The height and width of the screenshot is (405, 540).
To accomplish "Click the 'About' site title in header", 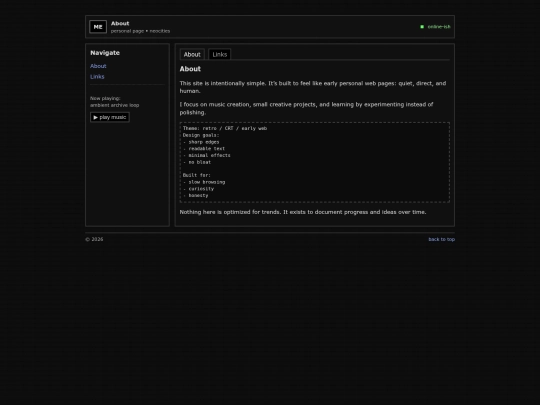I will click(120, 23).
